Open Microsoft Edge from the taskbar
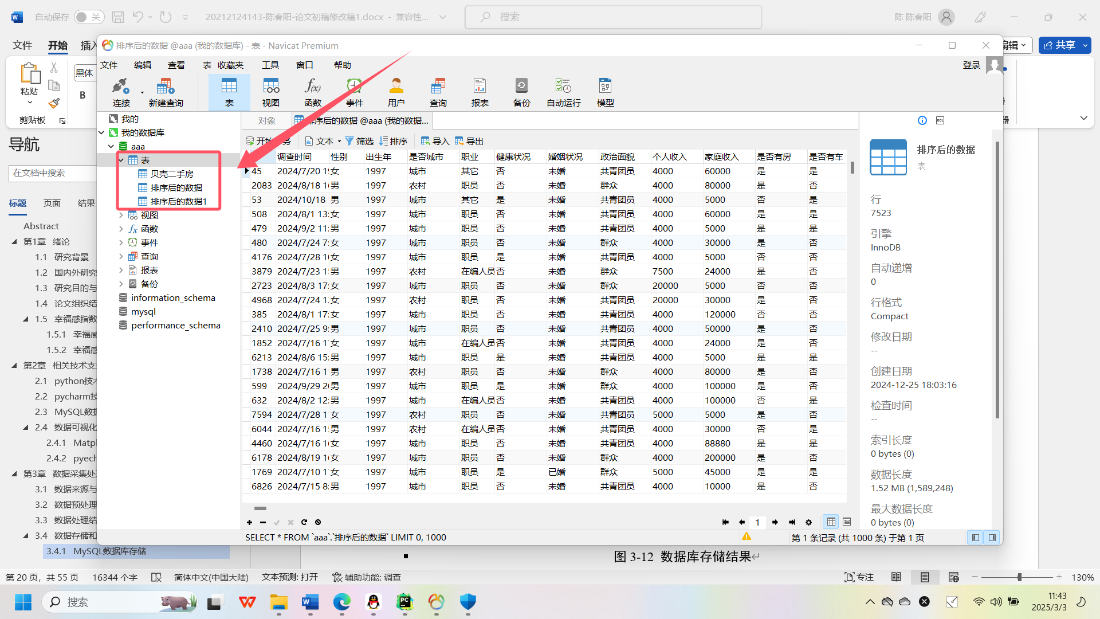This screenshot has height=619, width=1100. pos(342,601)
